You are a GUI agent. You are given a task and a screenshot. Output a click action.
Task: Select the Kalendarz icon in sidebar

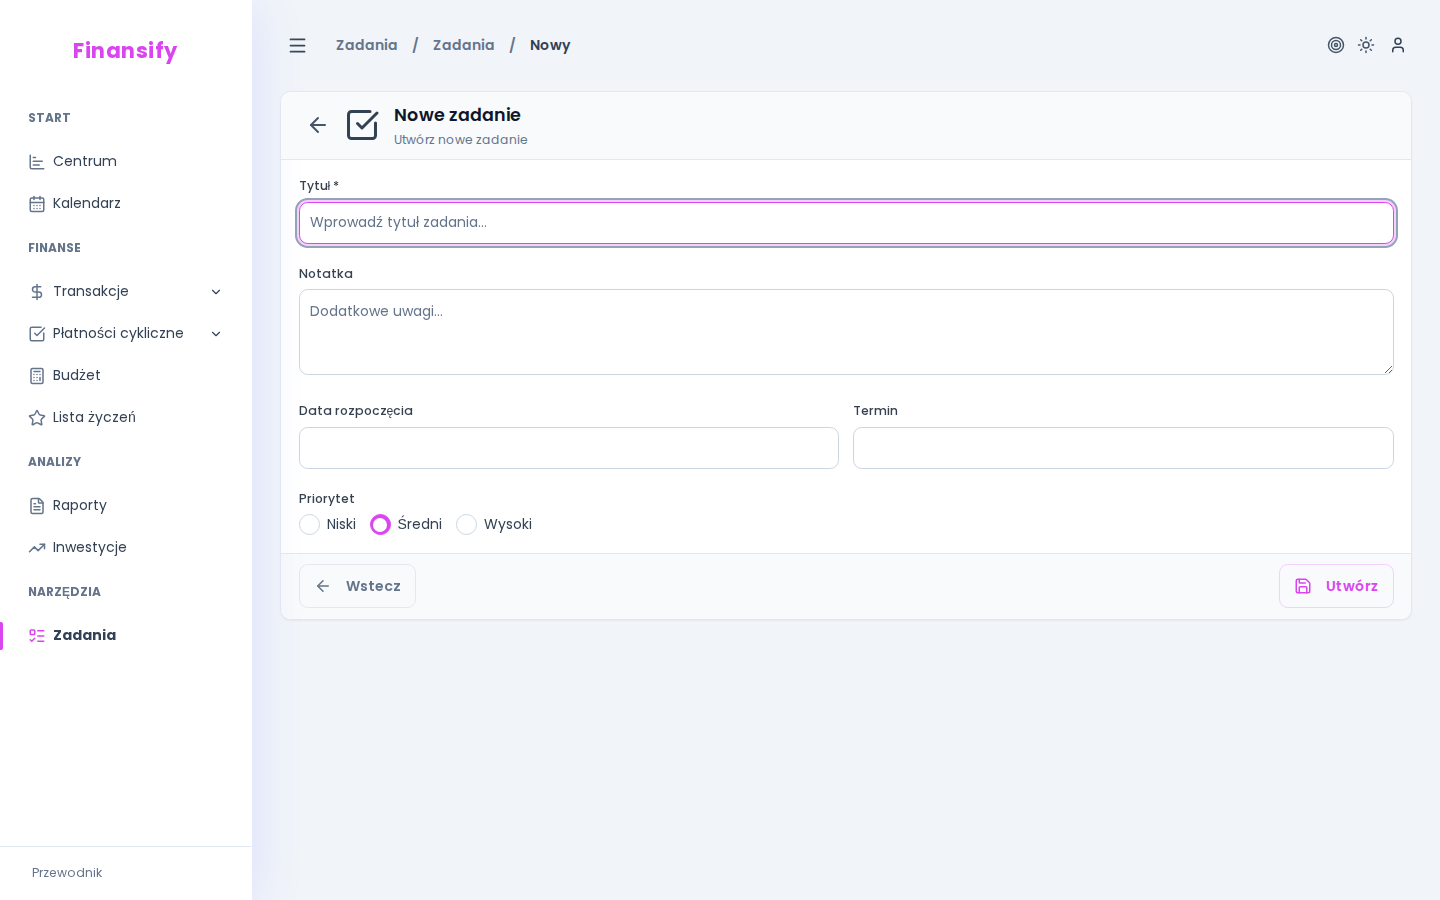37,203
